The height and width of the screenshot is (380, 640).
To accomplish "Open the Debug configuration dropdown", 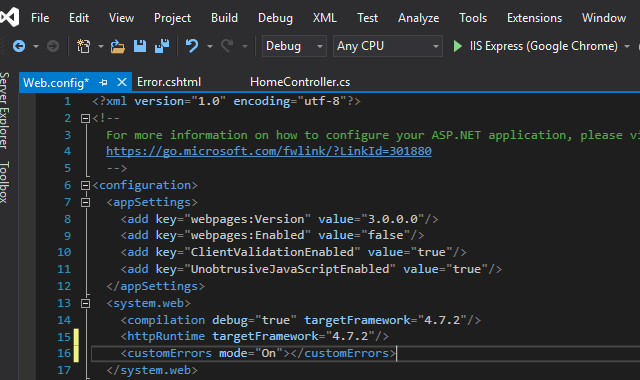I will [x=294, y=46].
